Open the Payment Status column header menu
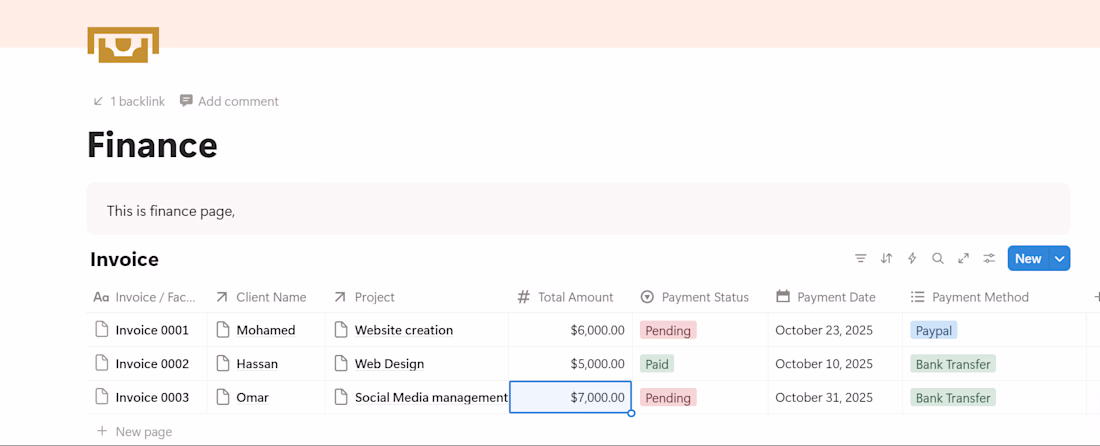 pos(704,297)
